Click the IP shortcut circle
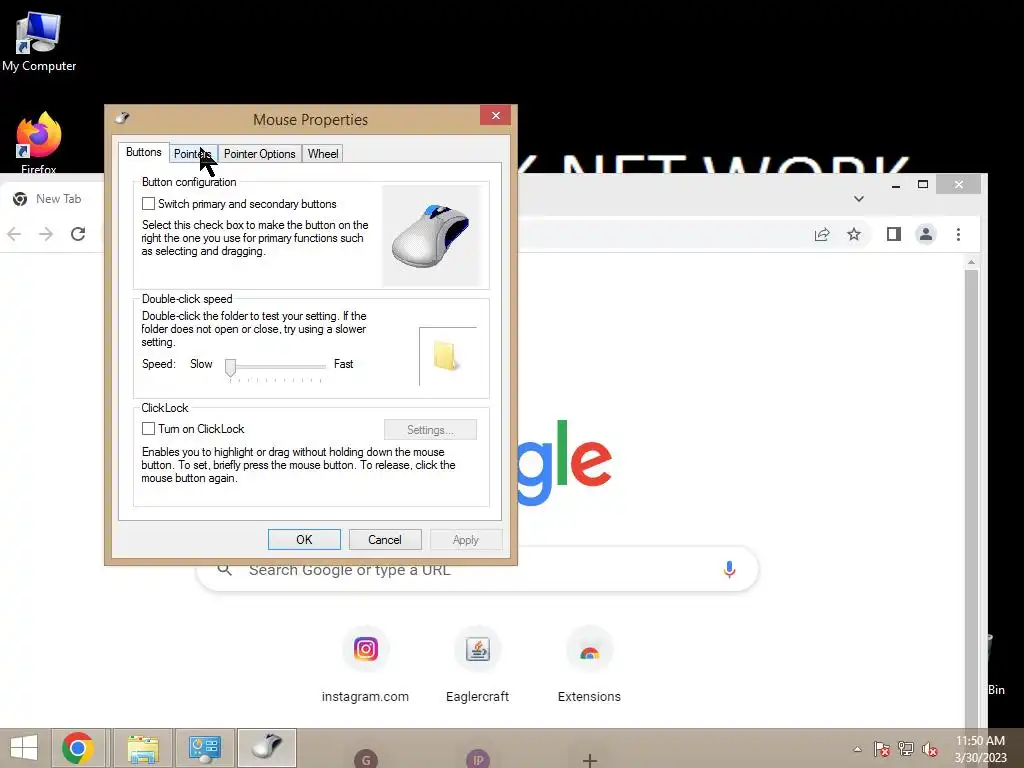This screenshot has height=768, width=1024. click(x=478, y=759)
